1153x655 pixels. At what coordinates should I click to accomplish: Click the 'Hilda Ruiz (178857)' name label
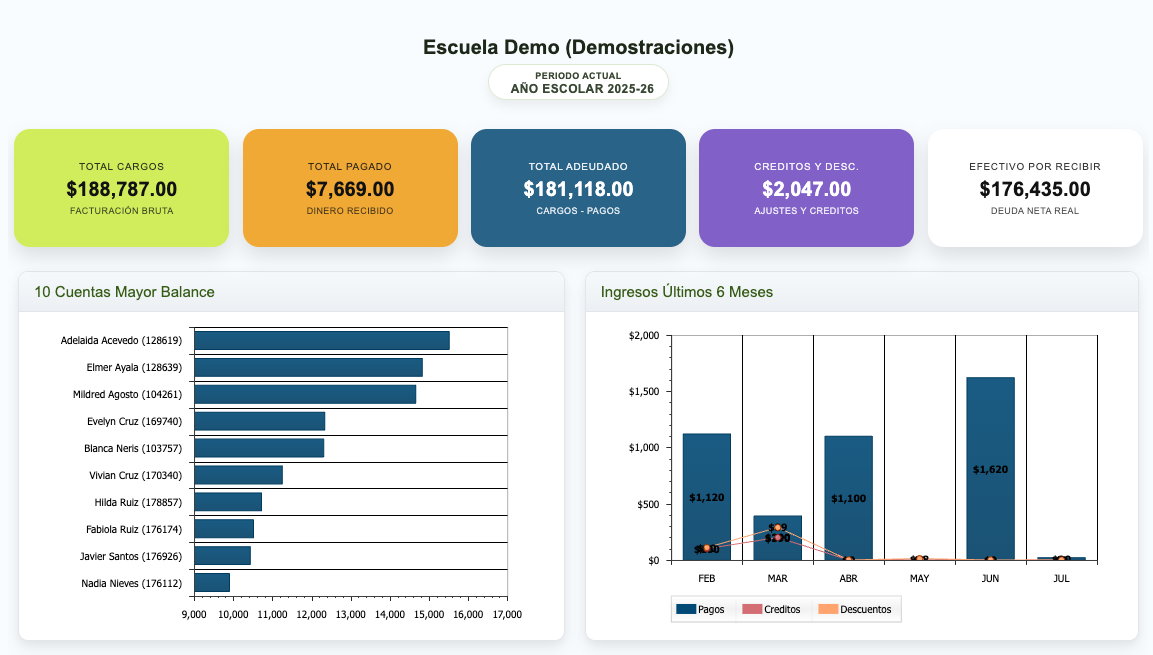click(138, 502)
